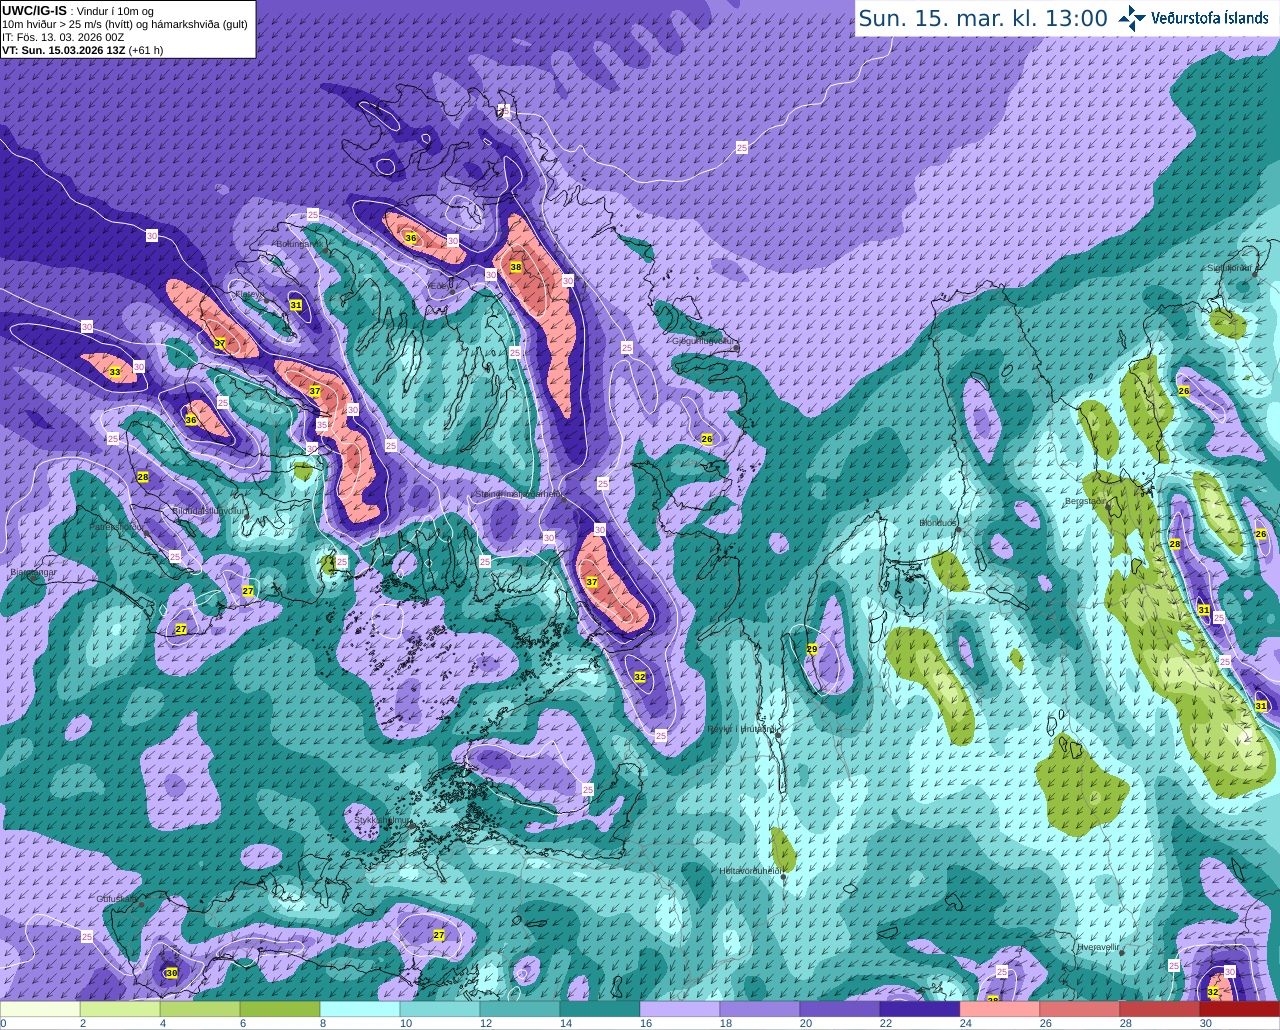The image size is (1280, 1030).
Task: Click the 'IT: Fös. 13. 03. 2026 00Z' line
Action: click(63, 37)
